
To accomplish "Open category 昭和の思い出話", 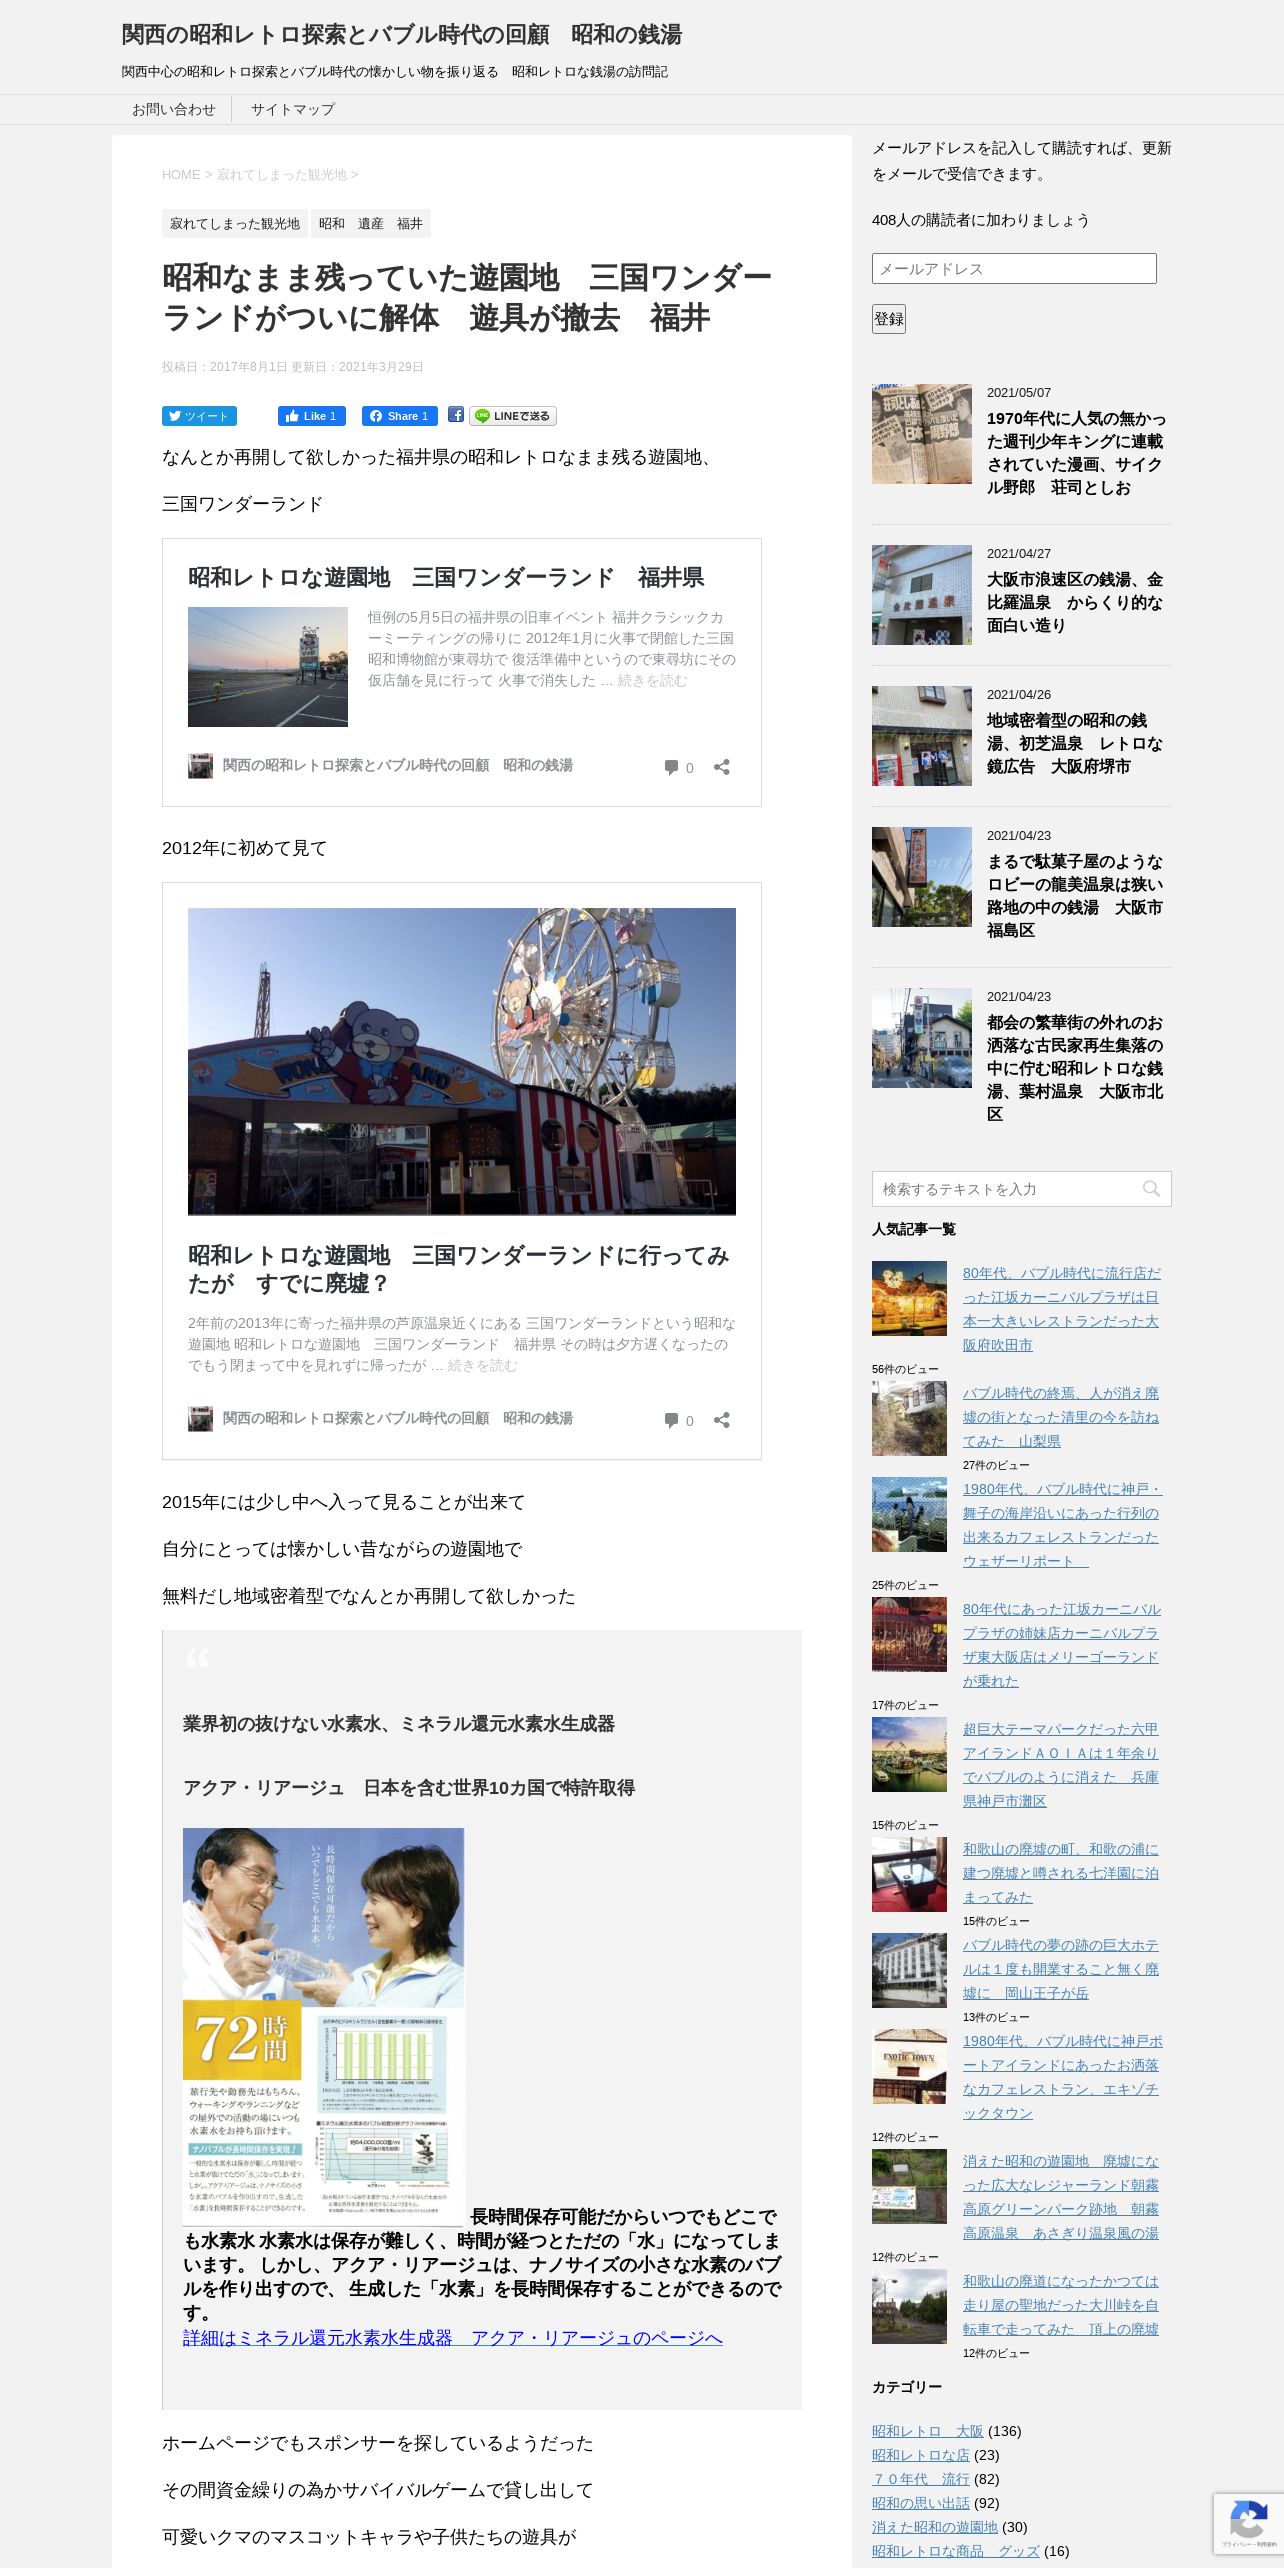I will 921,2503.
